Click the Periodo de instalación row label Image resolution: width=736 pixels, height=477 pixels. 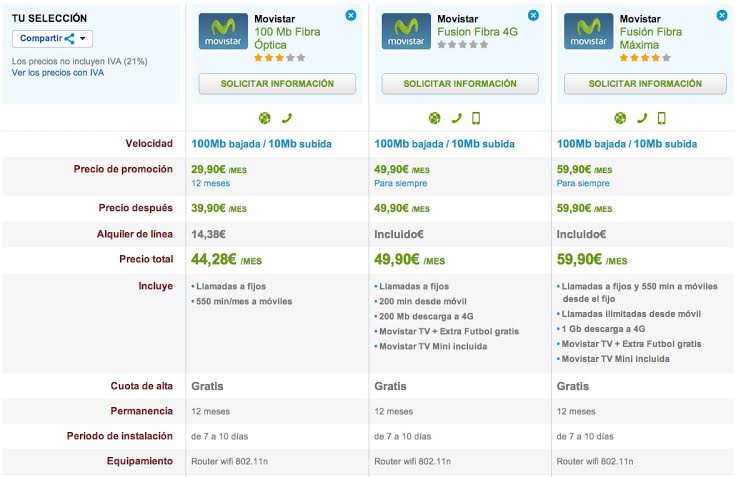click(x=120, y=436)
